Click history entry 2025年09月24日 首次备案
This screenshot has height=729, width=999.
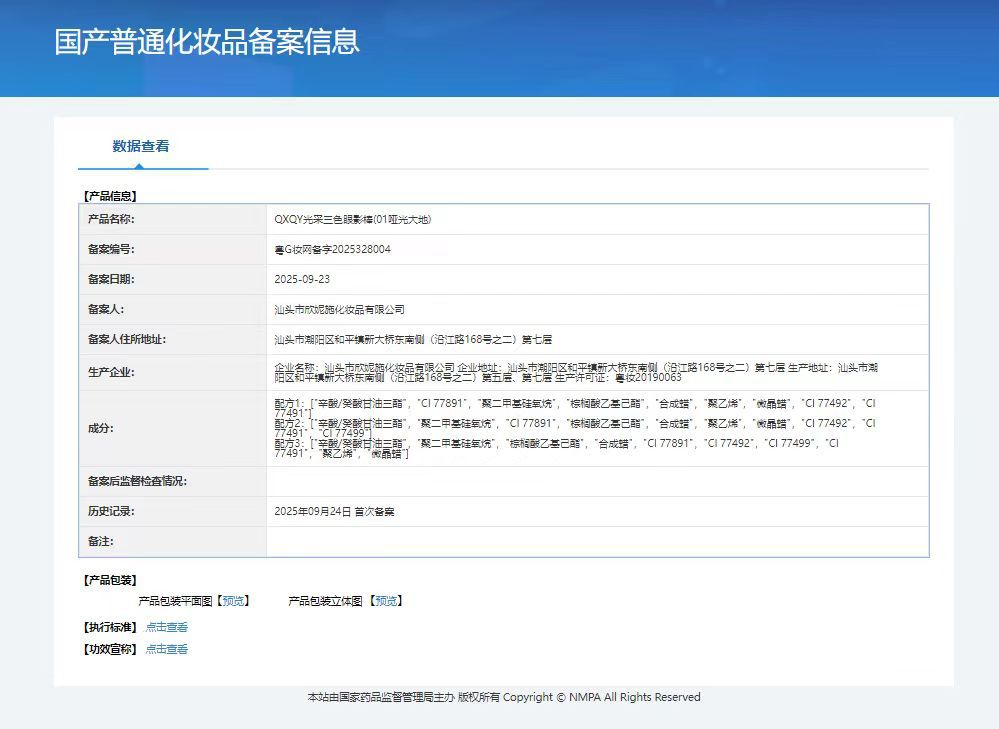point(334,511)
